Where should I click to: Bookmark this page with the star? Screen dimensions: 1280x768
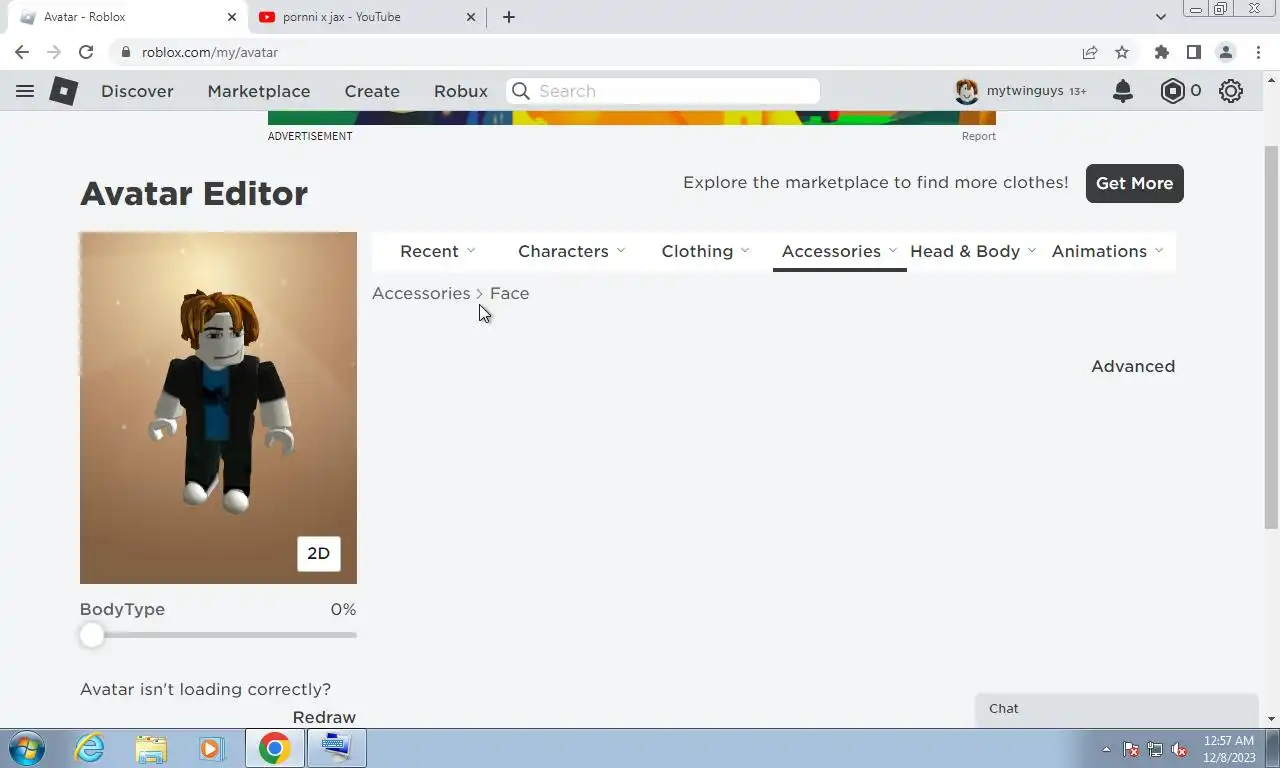click(1122, 52)
